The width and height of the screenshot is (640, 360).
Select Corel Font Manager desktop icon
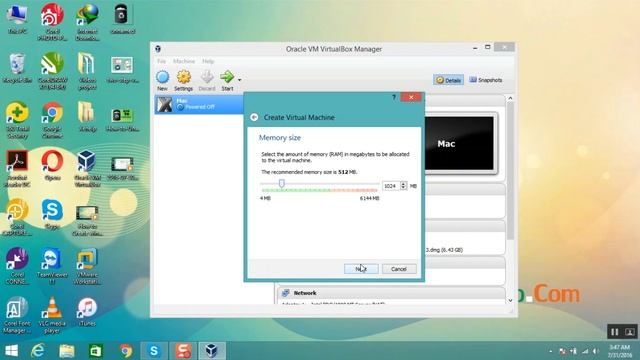coord(17,315)
